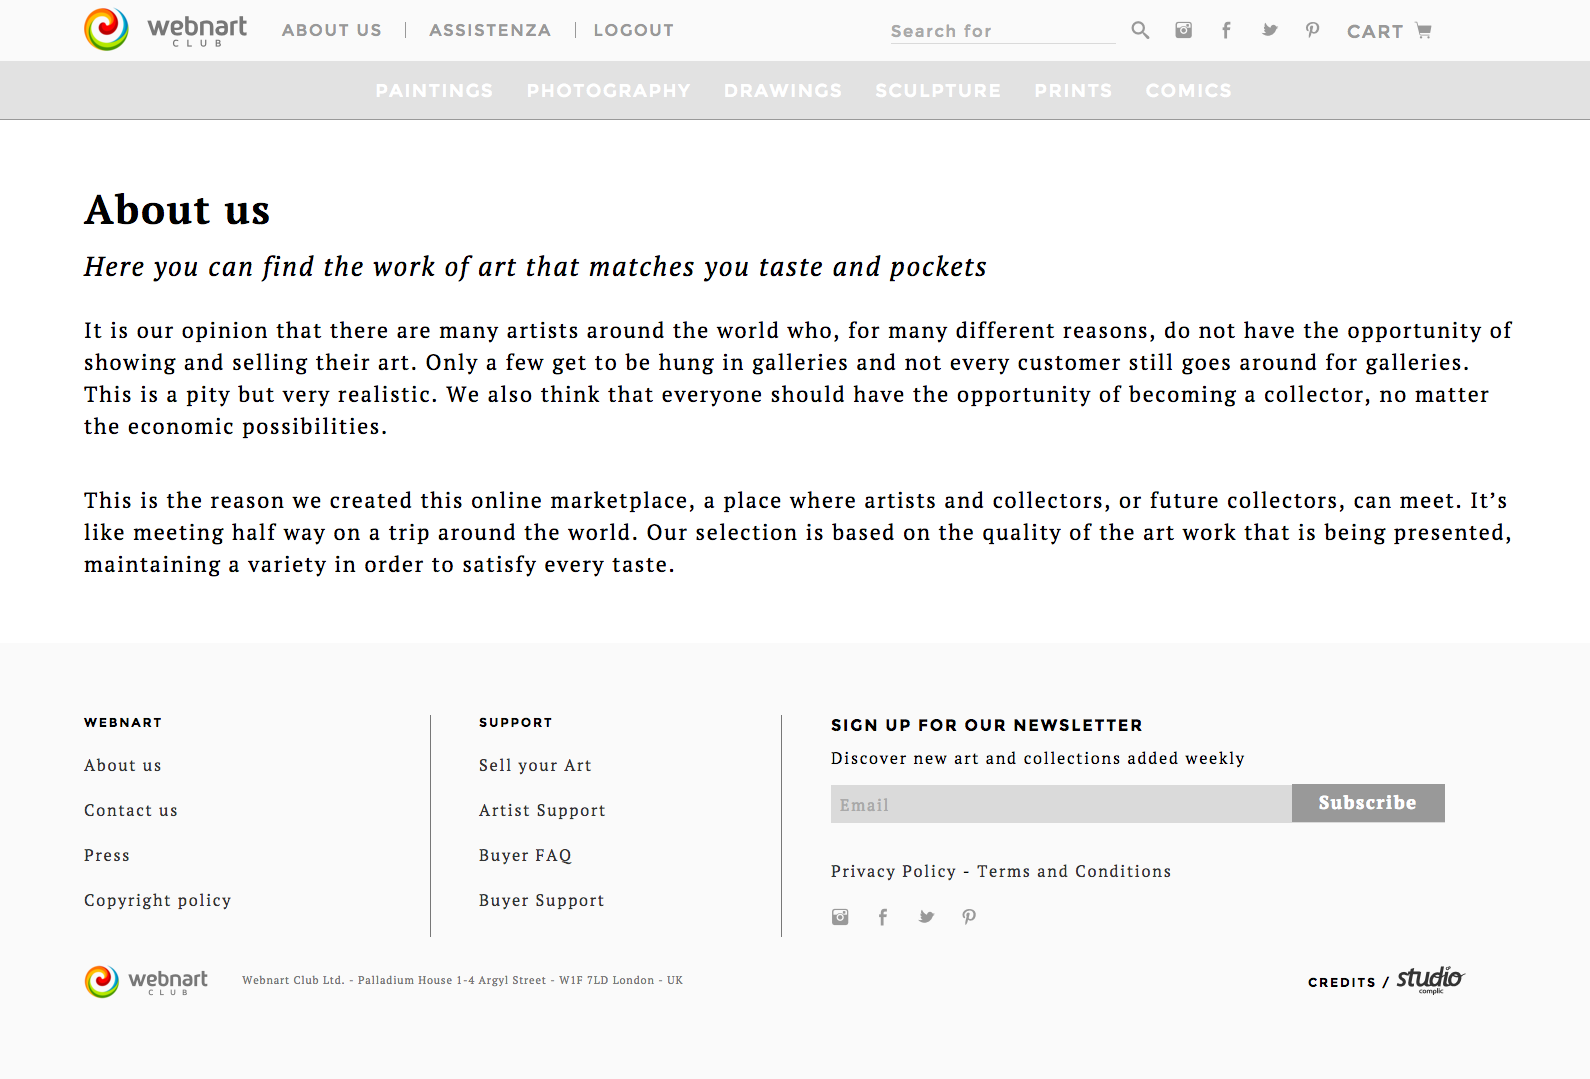Open the Paintings category
Screen dimensions: 1590x1079
[434, 91]
